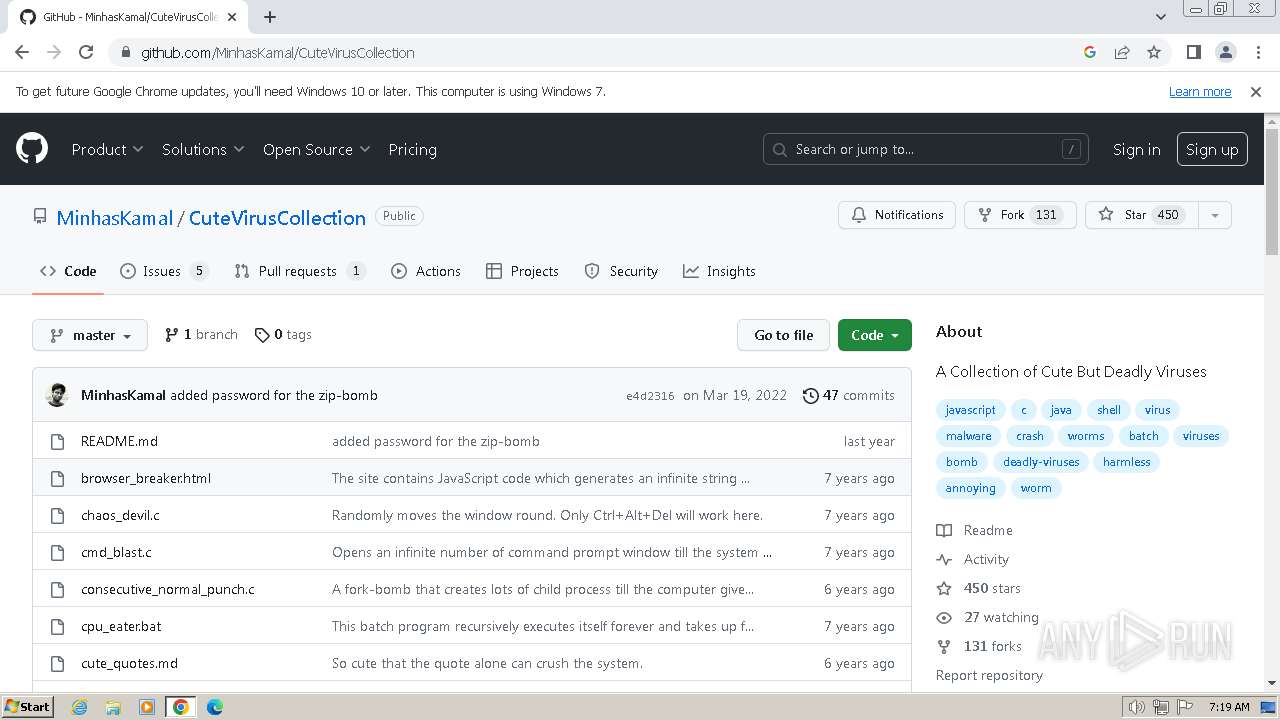
Task: Click the deadly-viruses topic tag
Action: pyautogui.click(x=1041, y=462)
